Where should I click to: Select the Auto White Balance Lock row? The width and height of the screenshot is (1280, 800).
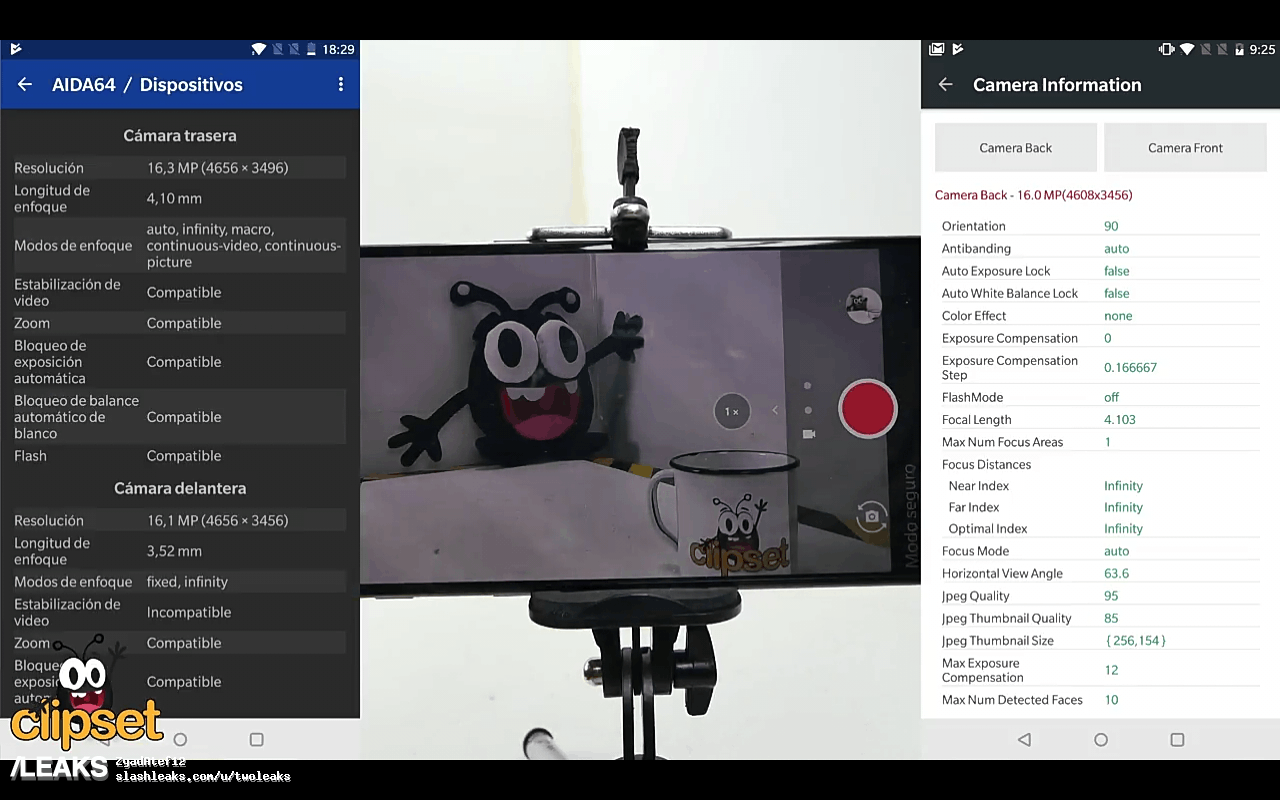click(x=1100, y=293)
